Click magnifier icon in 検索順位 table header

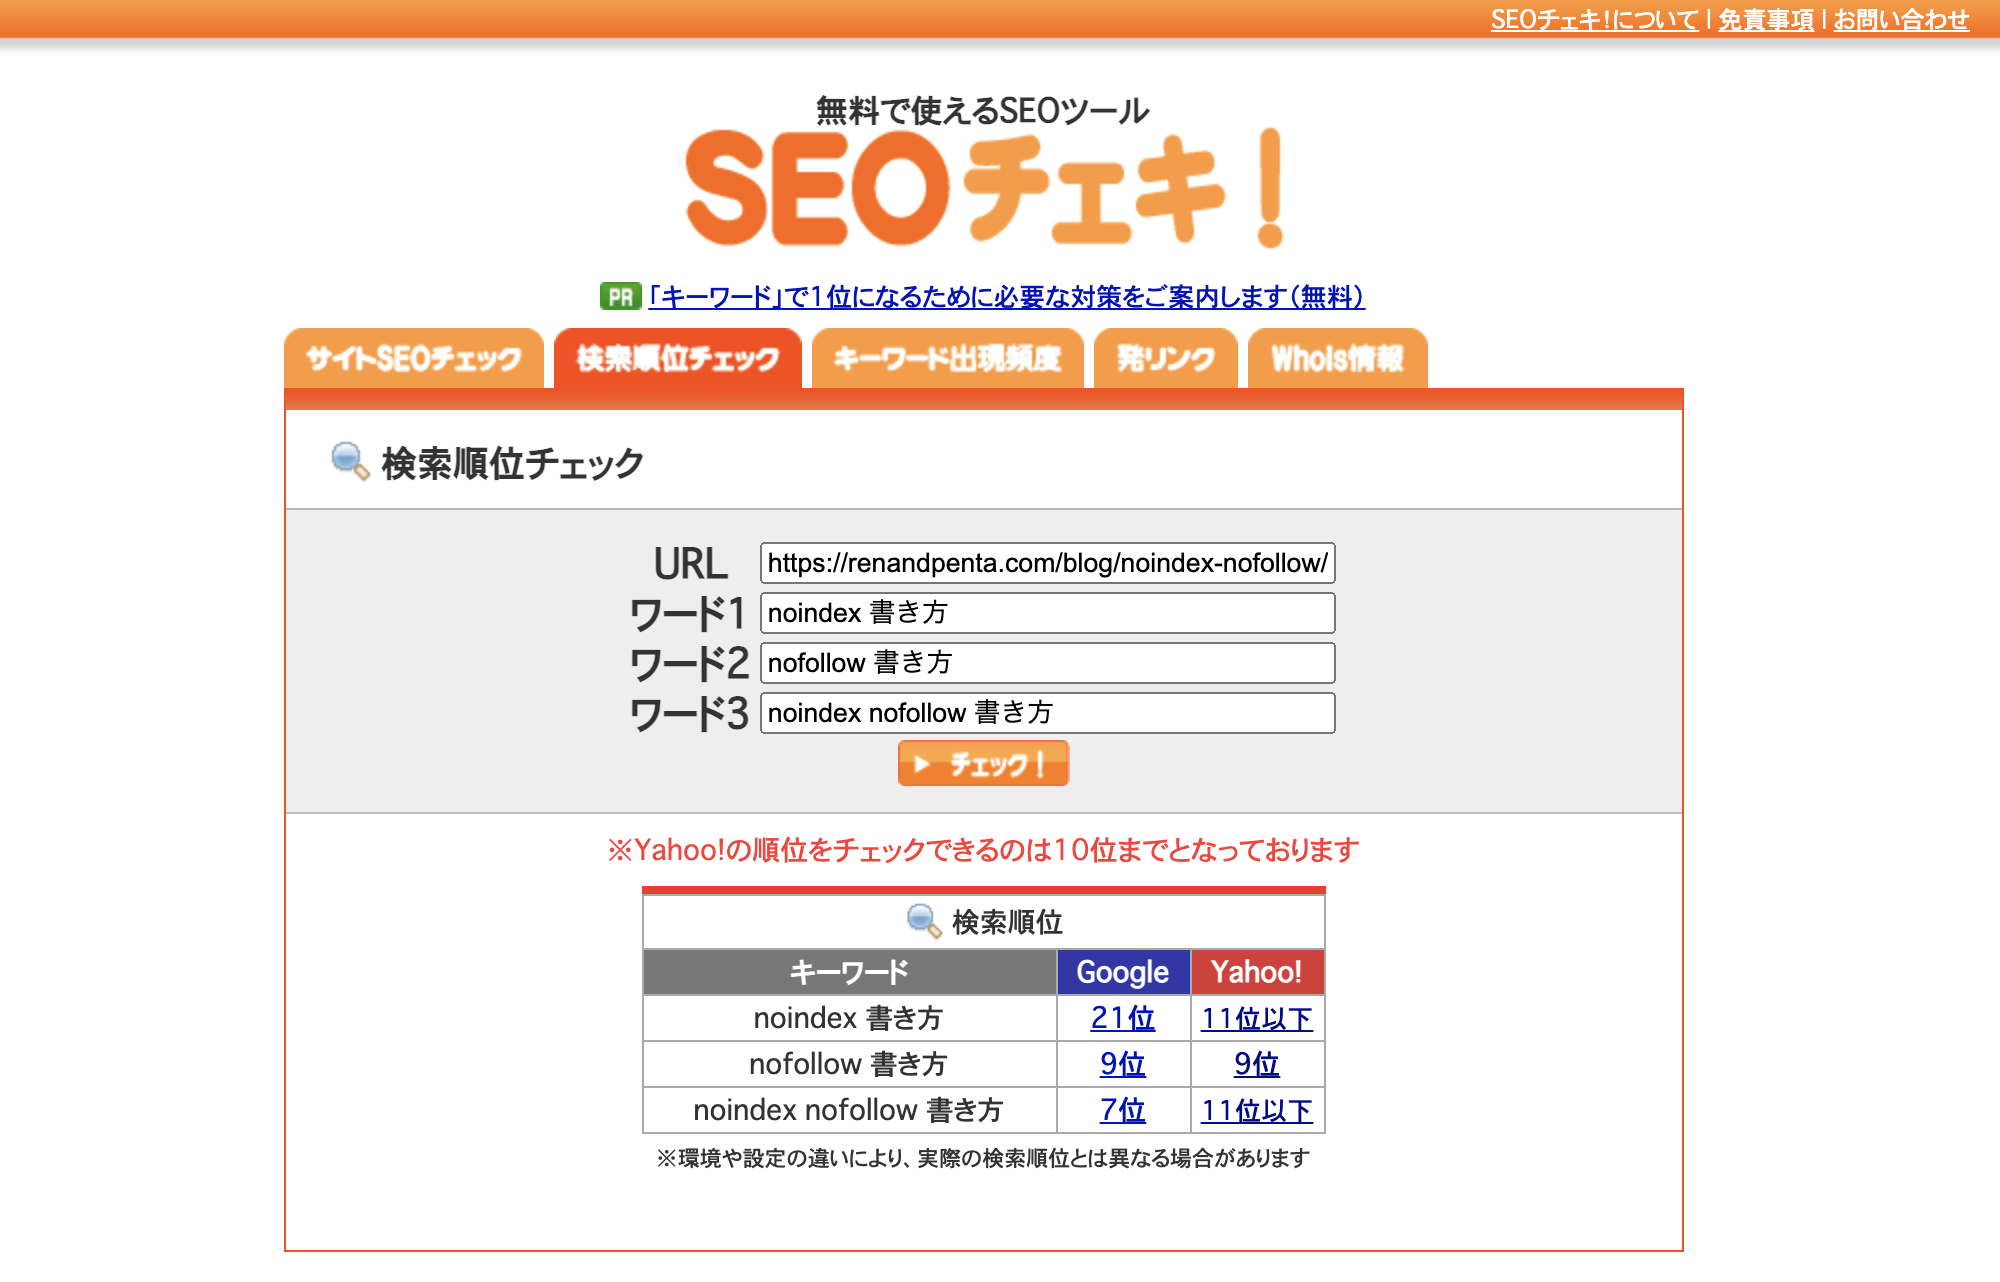[x=924, y=921]
